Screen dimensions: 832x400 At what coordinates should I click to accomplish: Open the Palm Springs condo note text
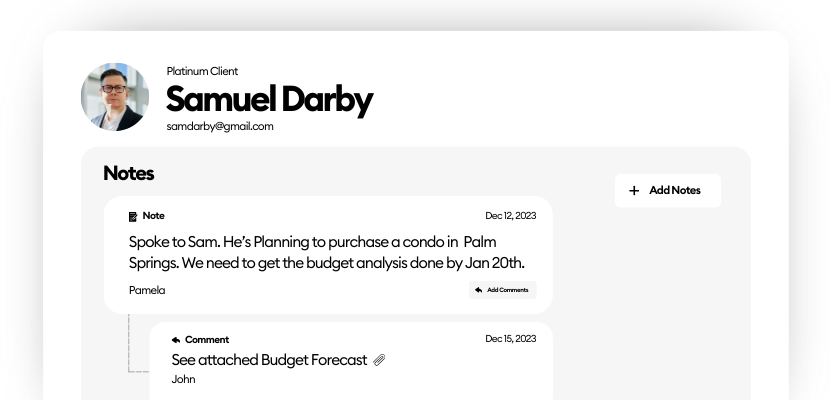(326, 252)
